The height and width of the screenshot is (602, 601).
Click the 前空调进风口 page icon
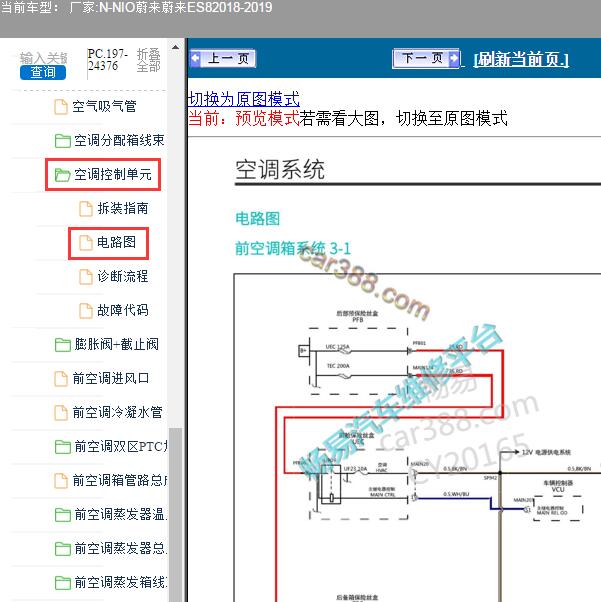tap(61, 379)
